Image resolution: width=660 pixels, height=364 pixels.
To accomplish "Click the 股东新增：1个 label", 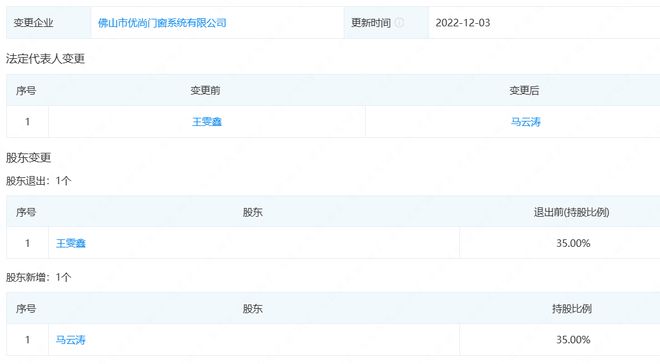I will (39, 277).
